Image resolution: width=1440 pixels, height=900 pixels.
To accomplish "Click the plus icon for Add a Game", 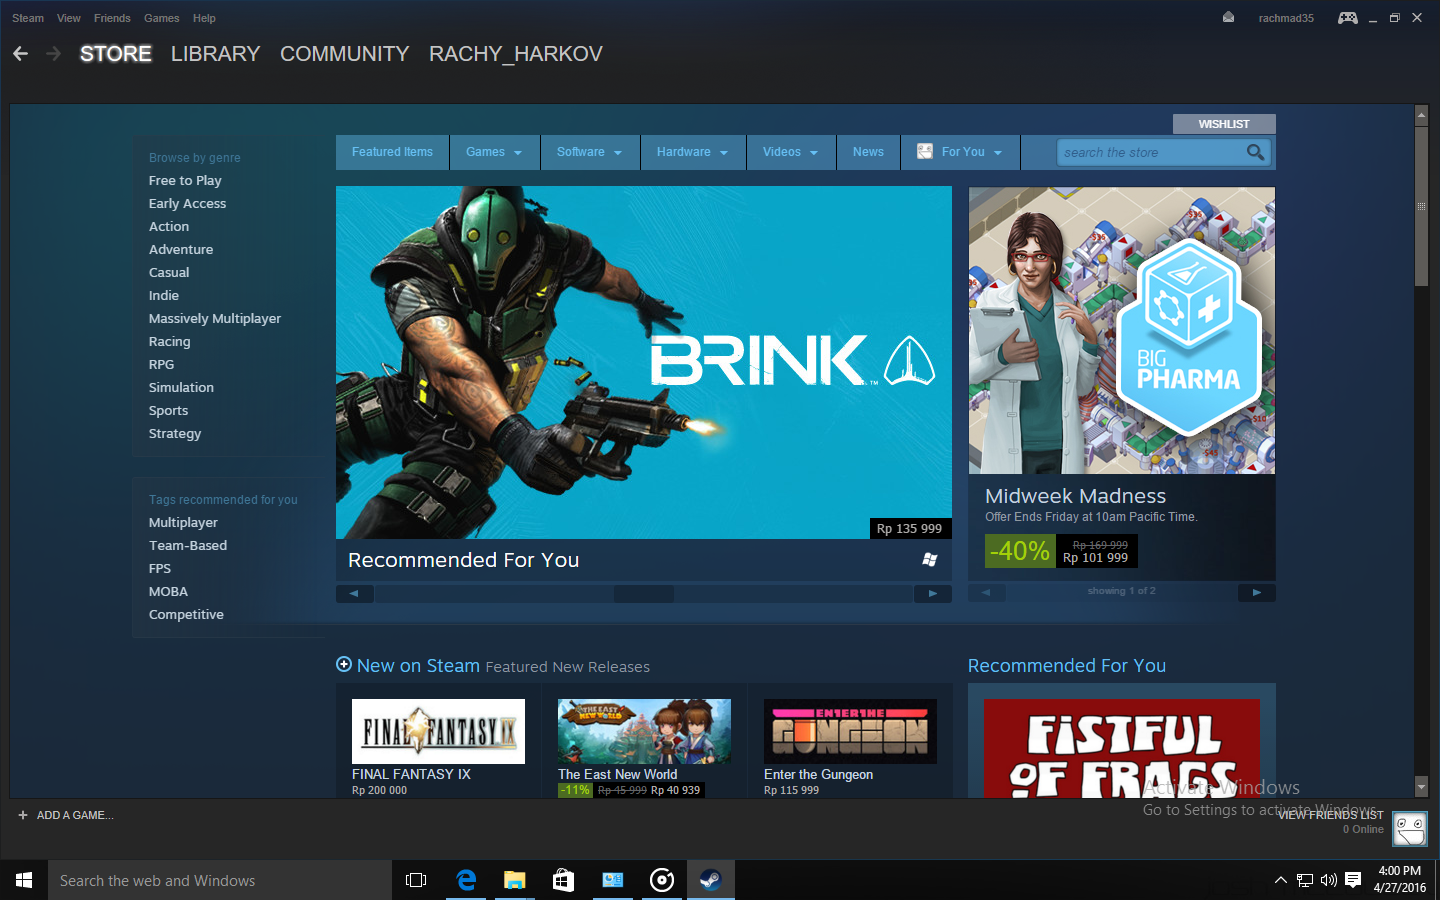I will (23, 815).
